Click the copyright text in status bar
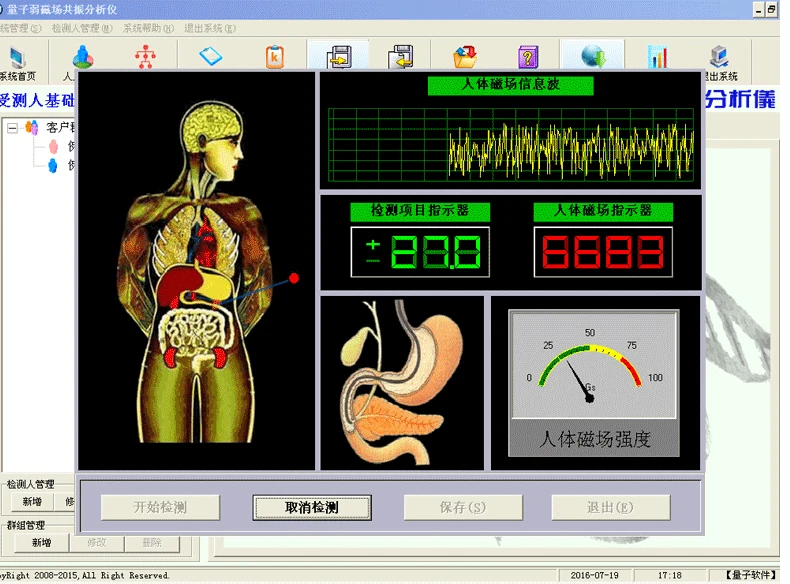Viewport: 790px width, 584px height. (85, 575)
